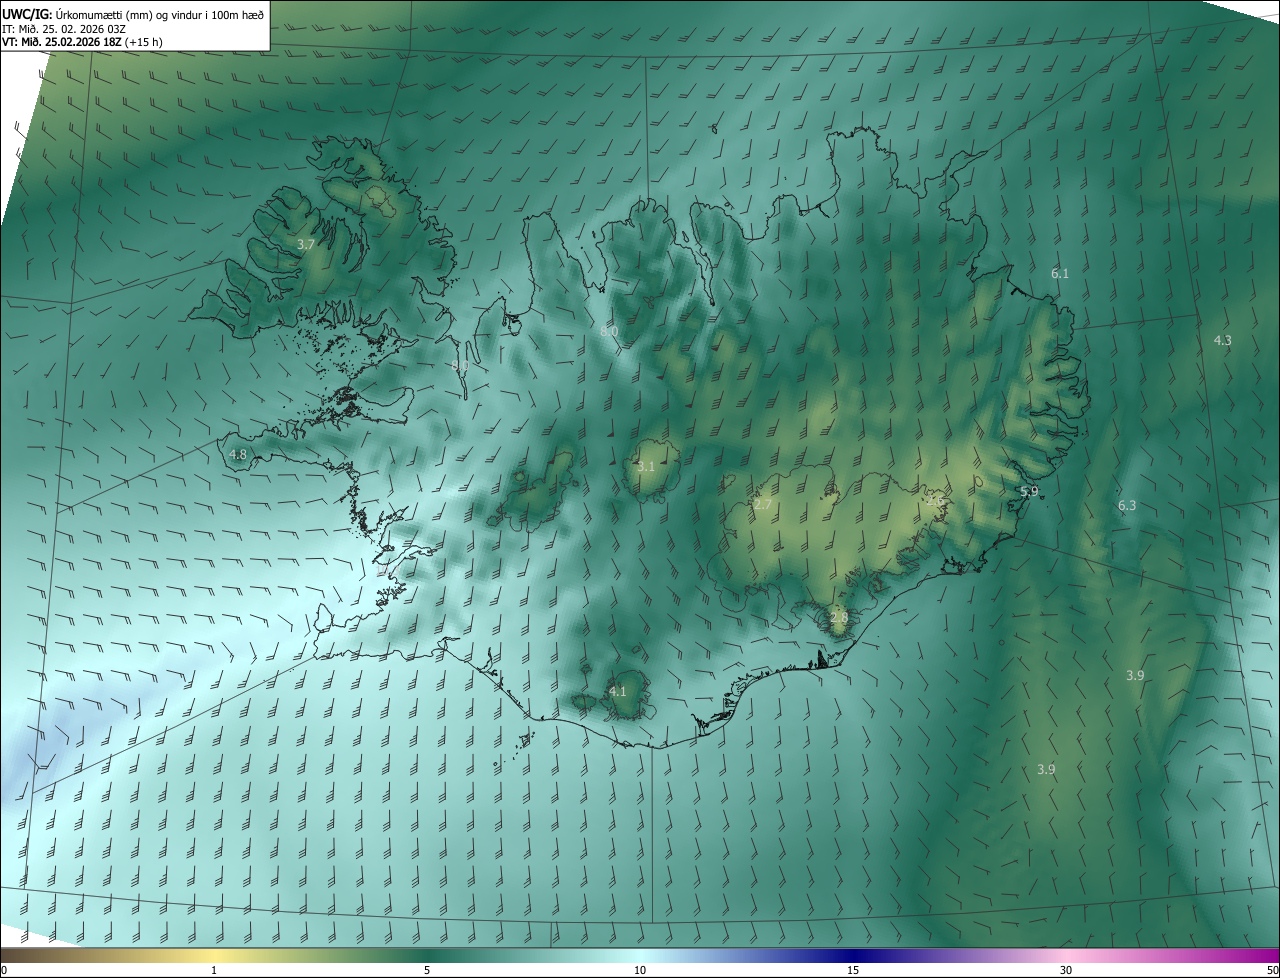This screenshot has width=1280, height=978.
Task: Click the 'UWC/IG: Úrkomumætti (mm)' map title
Action: 133,14
